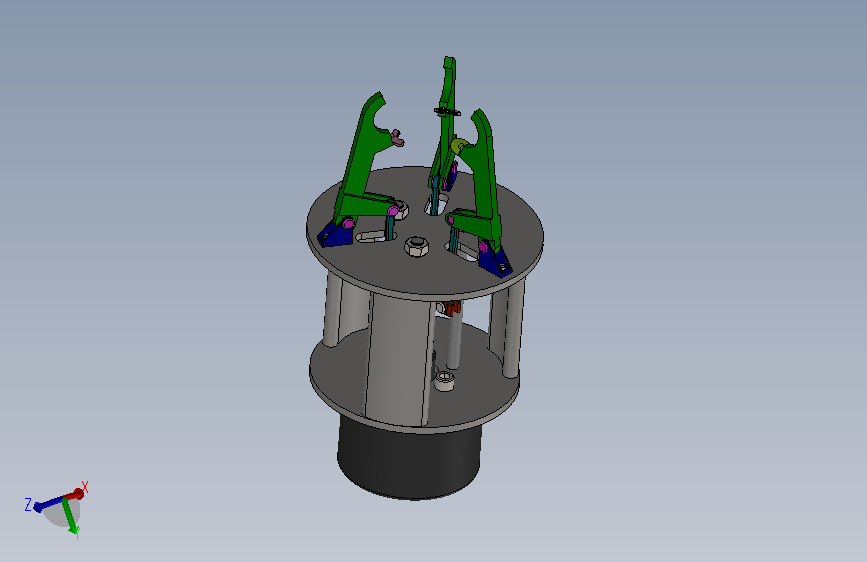Image resolution: width=867 pixels, height=562 pixels.
Task: Select the left blue hinge bracket
Action: [x=336, y=234]
